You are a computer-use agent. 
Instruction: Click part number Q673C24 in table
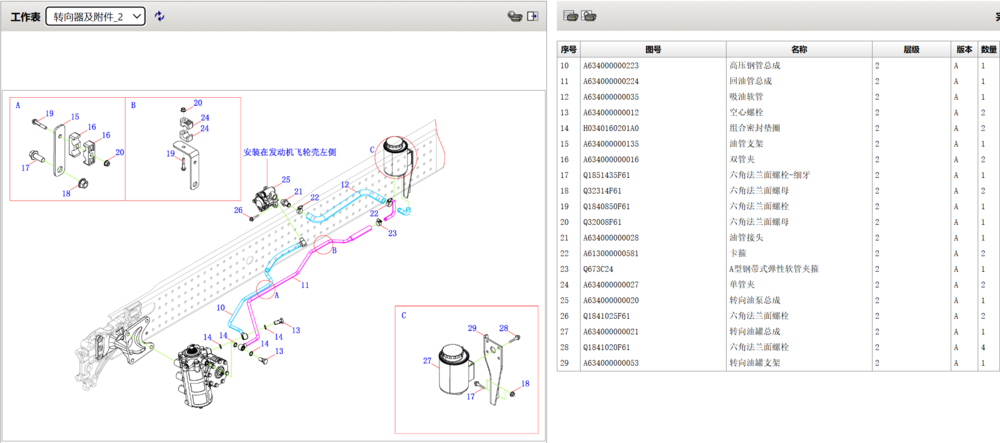(x=599, y=269)
